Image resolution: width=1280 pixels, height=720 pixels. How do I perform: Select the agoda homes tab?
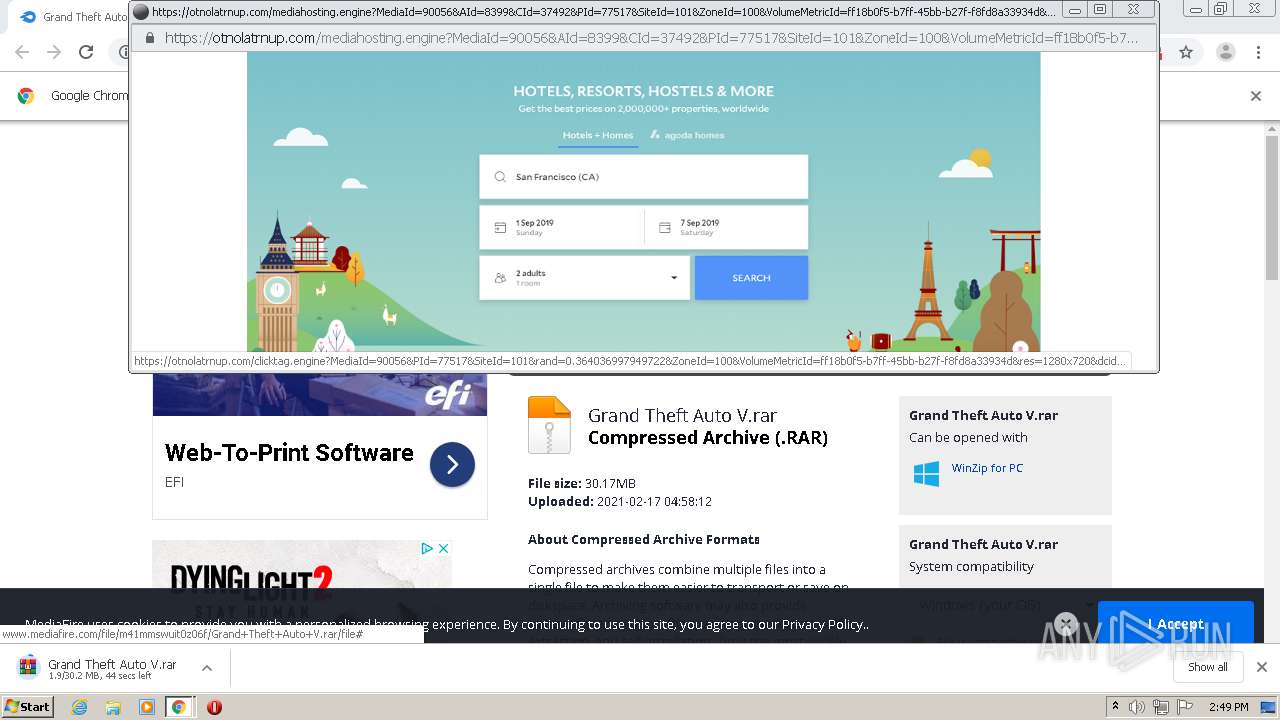pyautogui.click(x=687, y=135)
